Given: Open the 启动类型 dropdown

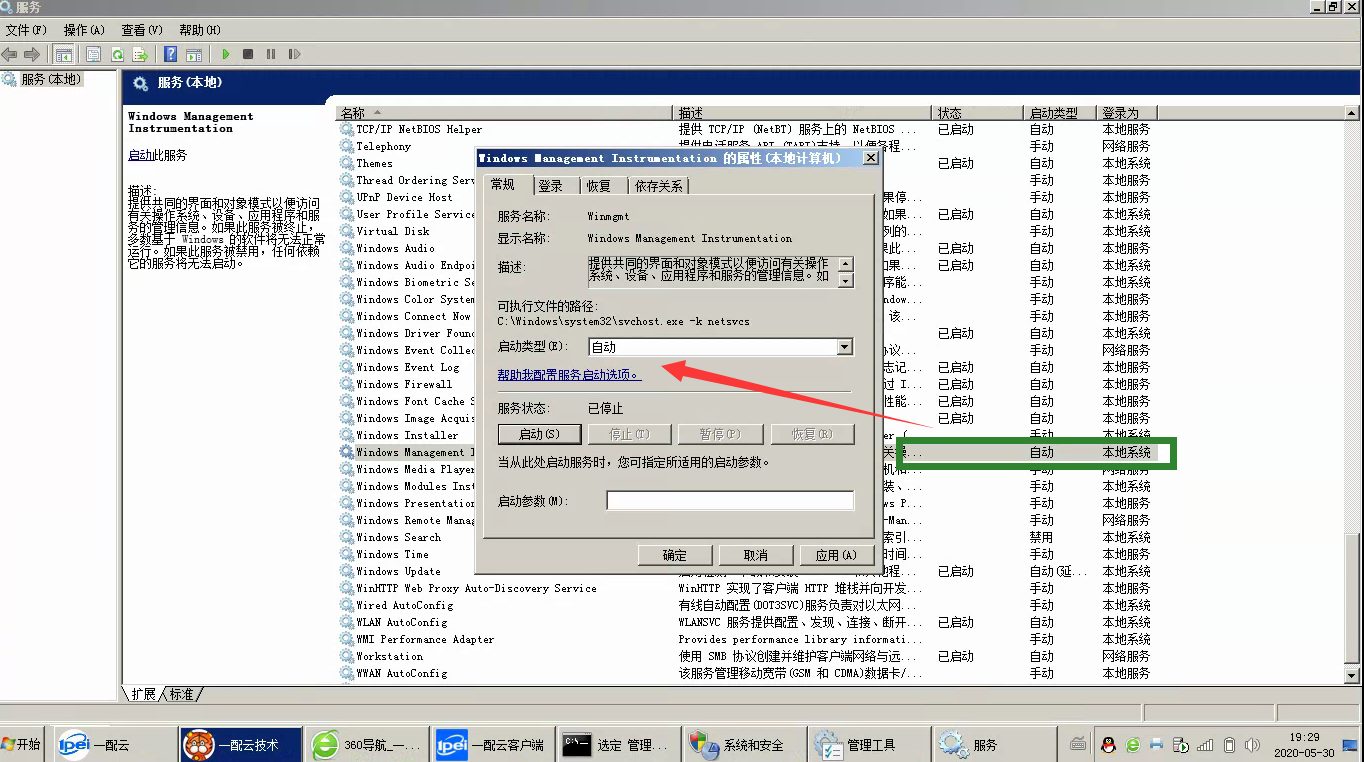Looking at the screenshot, I should click(845, 347).
